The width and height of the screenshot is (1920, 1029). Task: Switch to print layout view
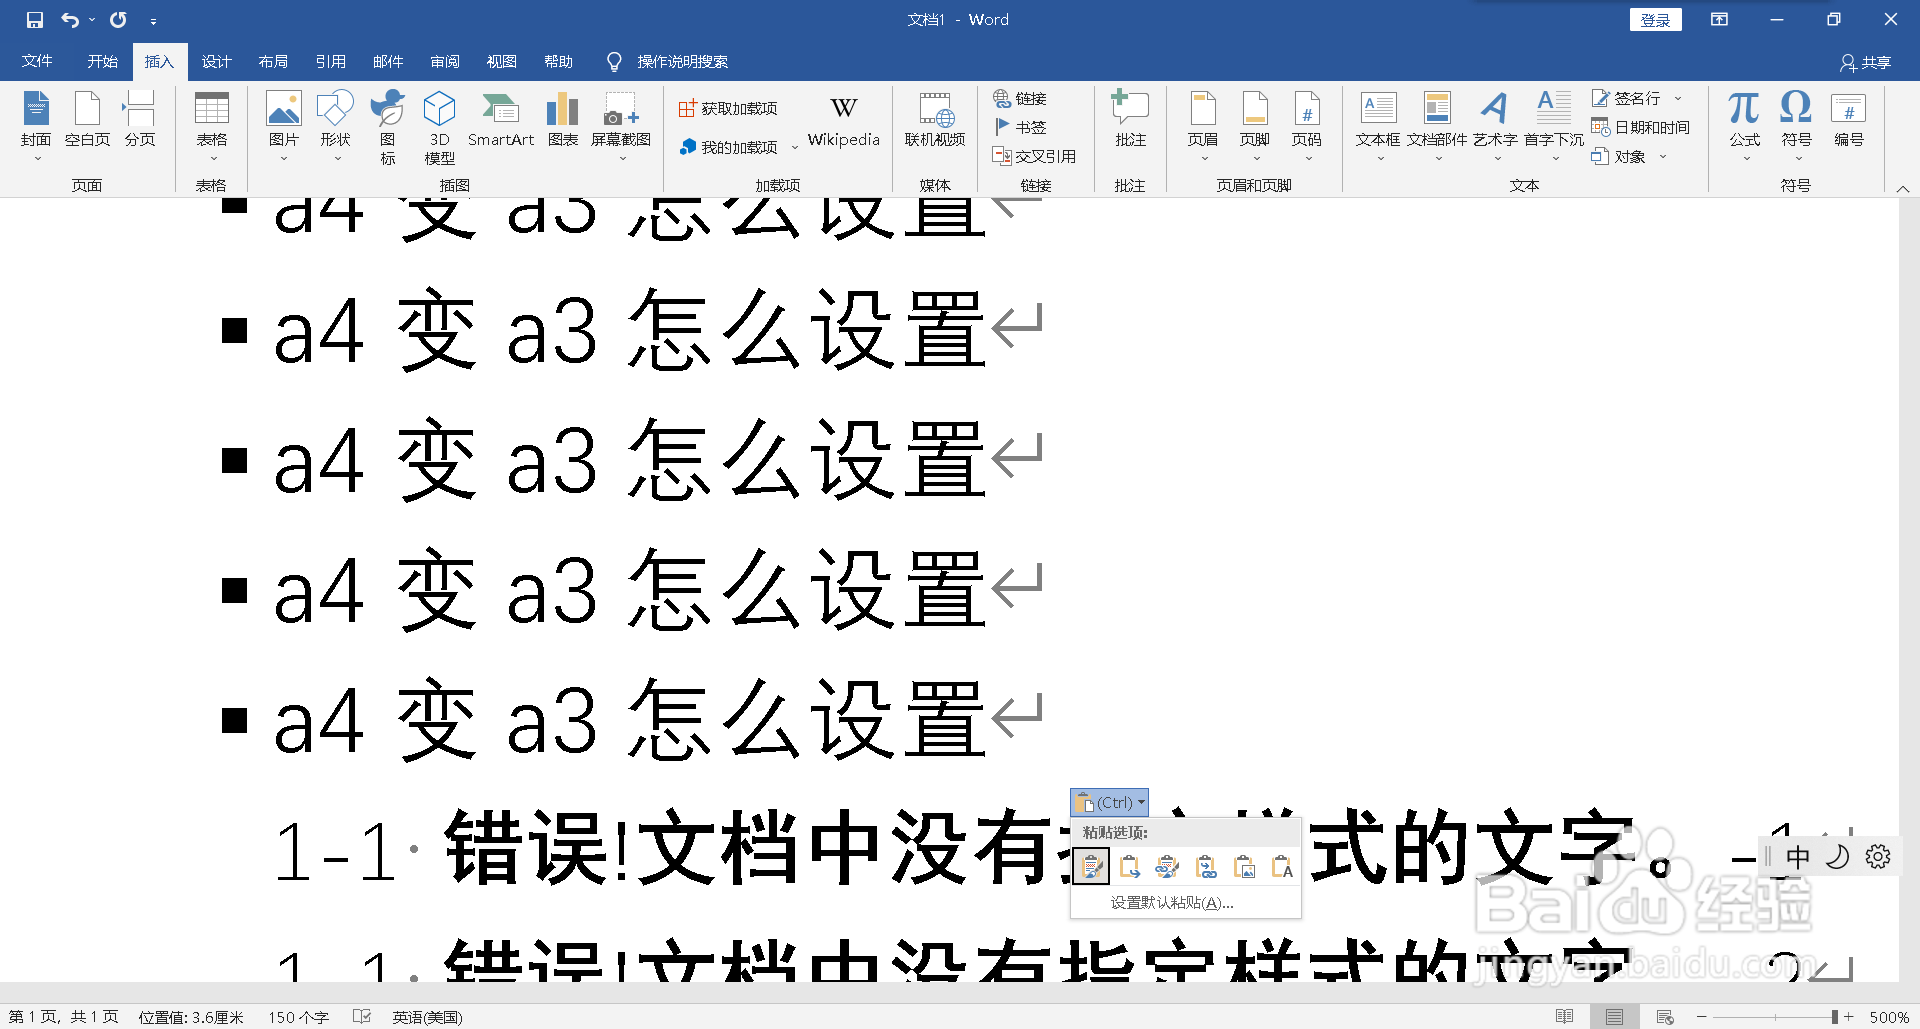click(x=1615, y=1016)
